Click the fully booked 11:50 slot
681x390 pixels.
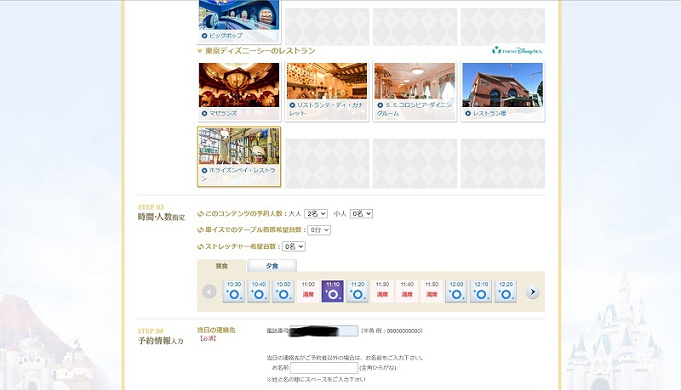[x=432, y=291]
